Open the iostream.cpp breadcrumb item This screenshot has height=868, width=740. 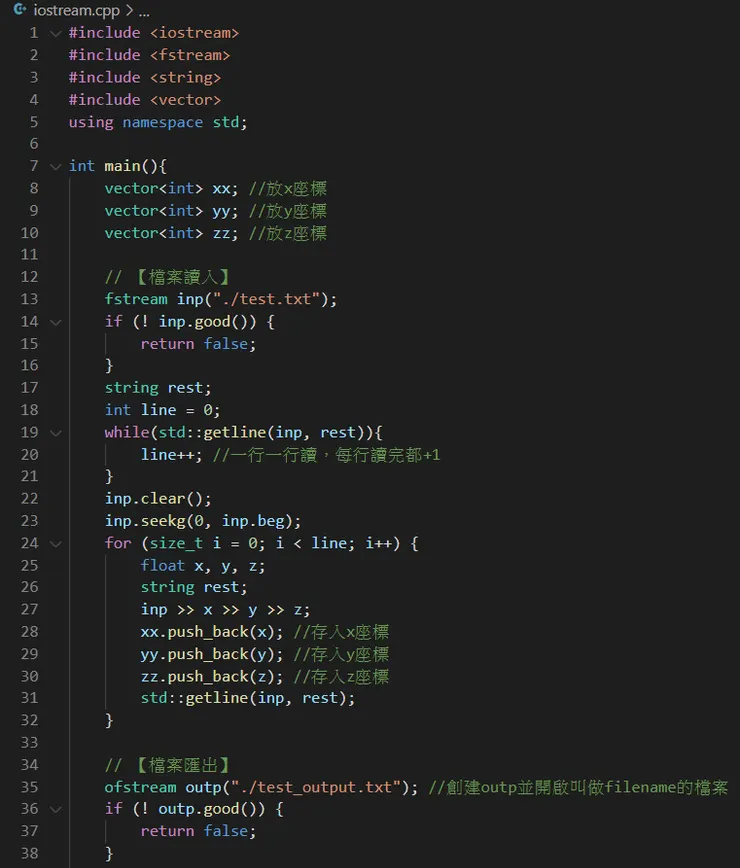[x=76, y=10]
